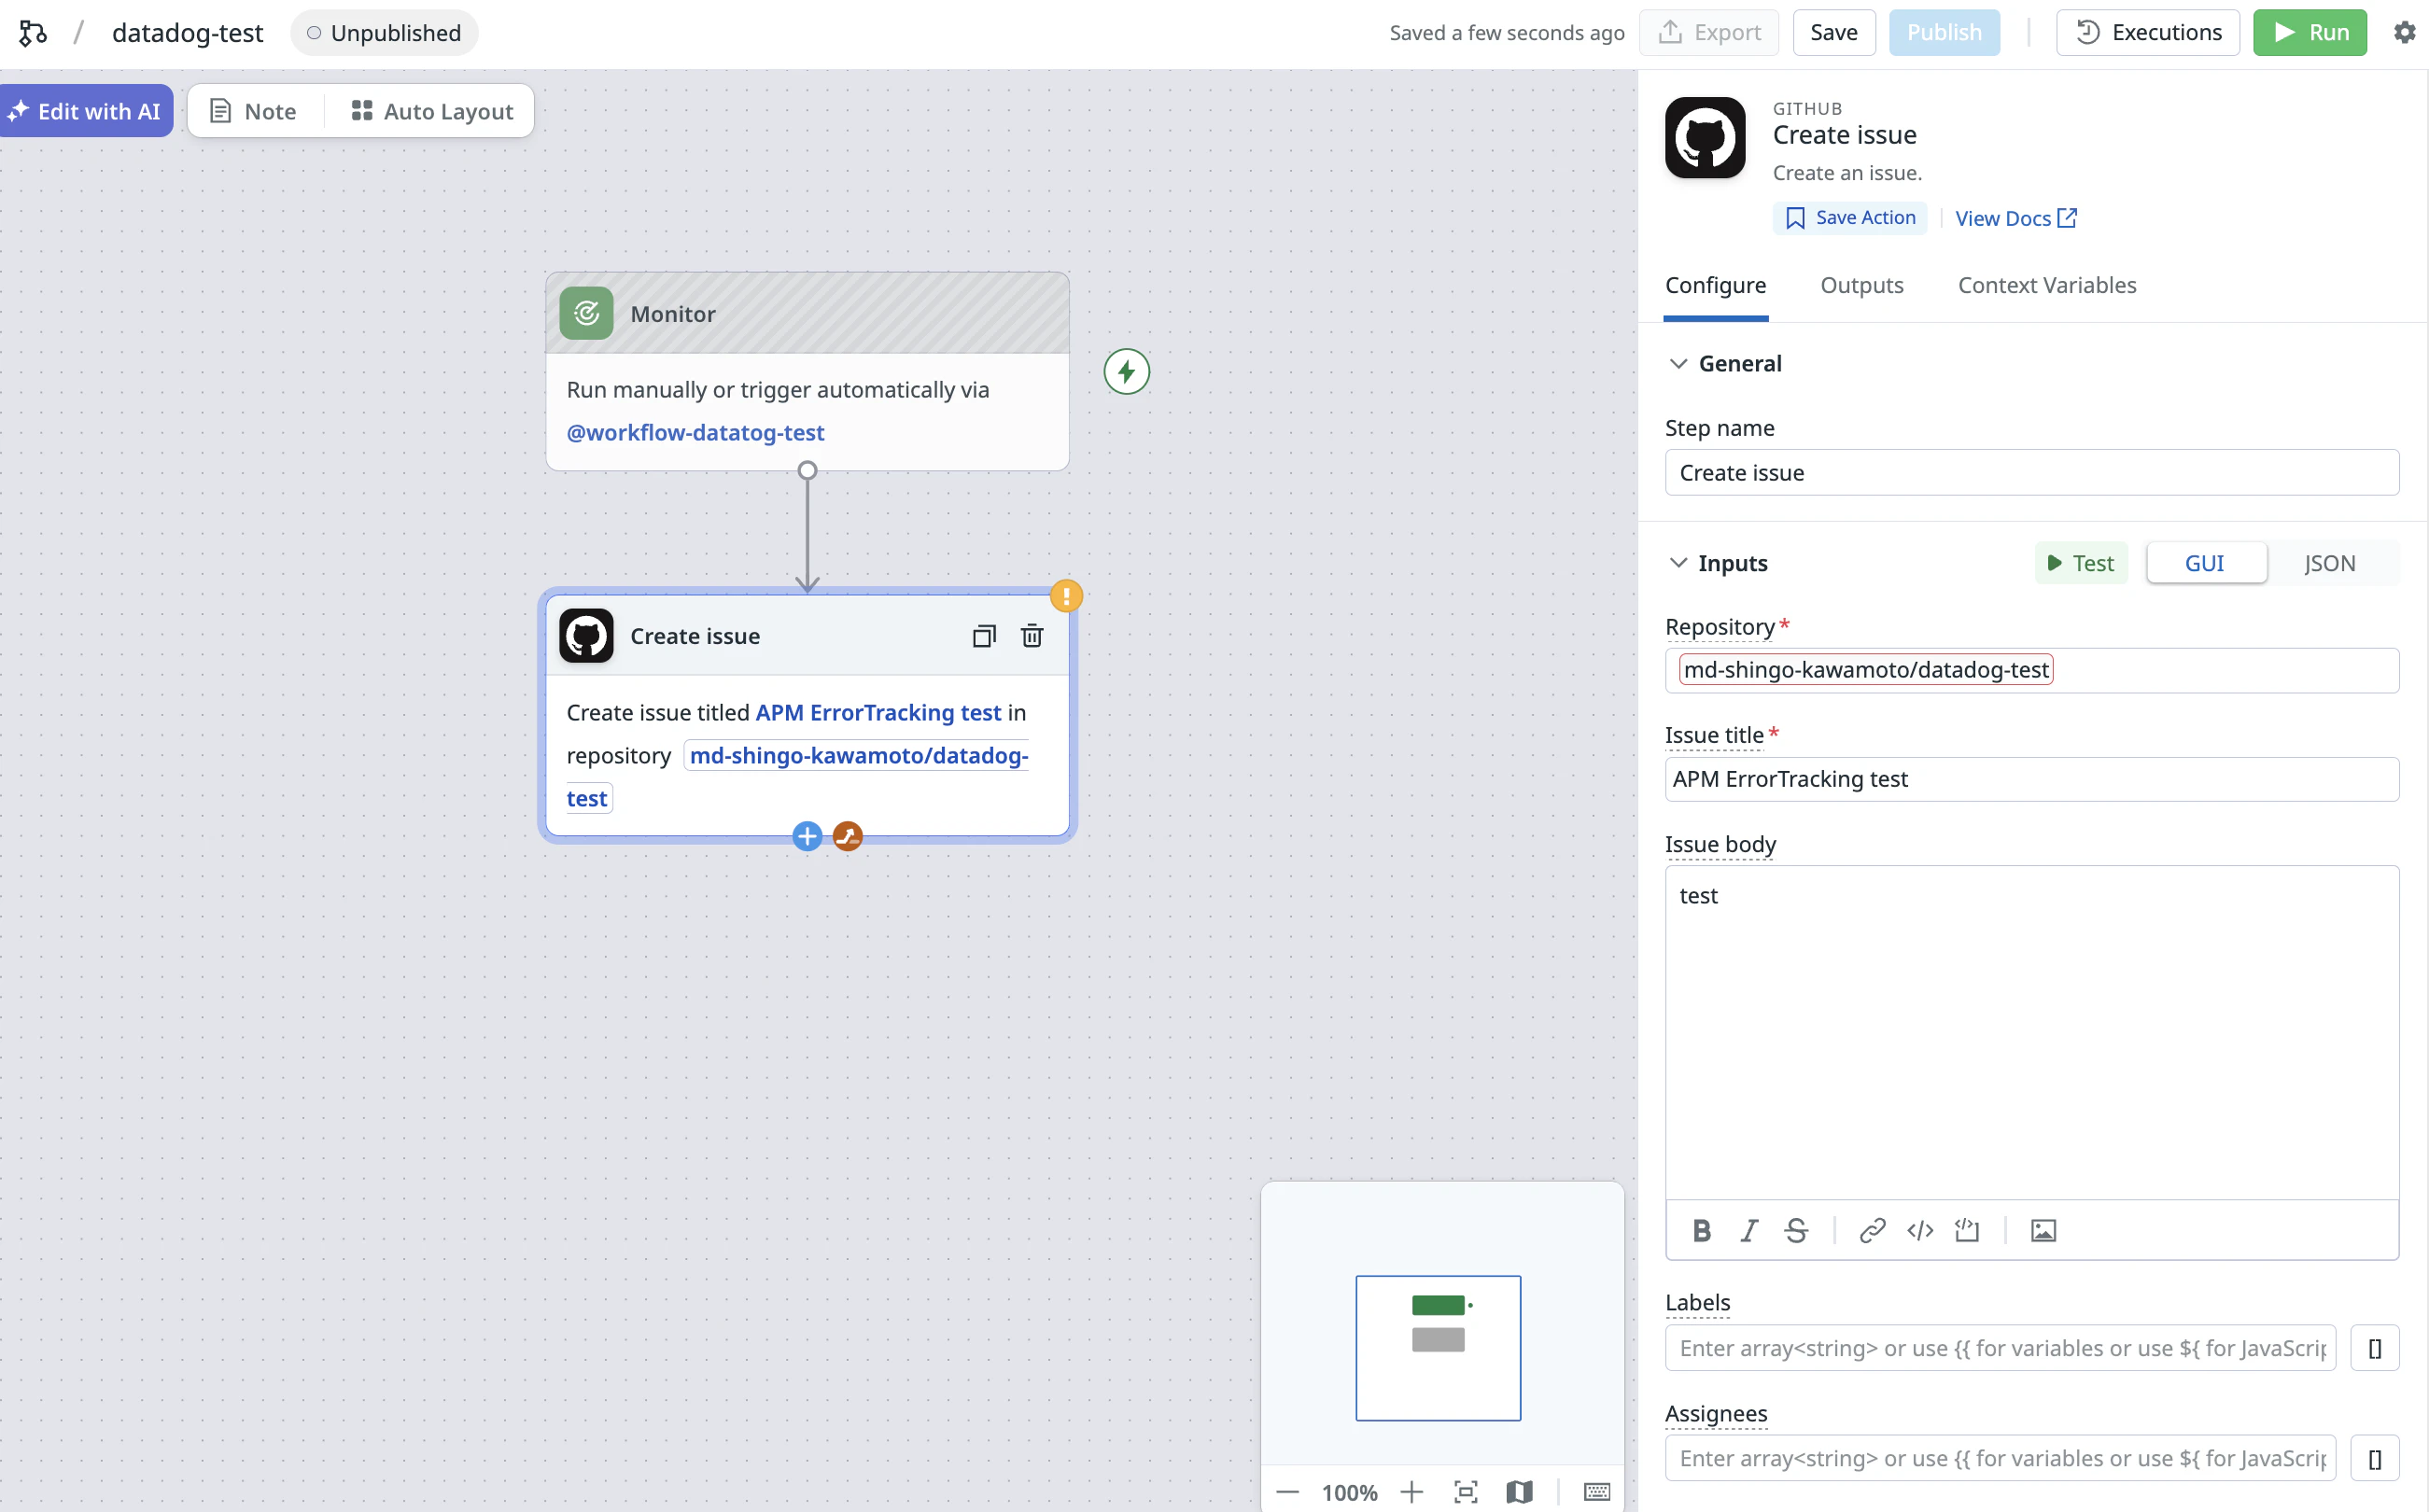Viewport: 2429px width, 1512px height.
Task: Apply strikethrough to issue body
Action: [1796, 1231]
